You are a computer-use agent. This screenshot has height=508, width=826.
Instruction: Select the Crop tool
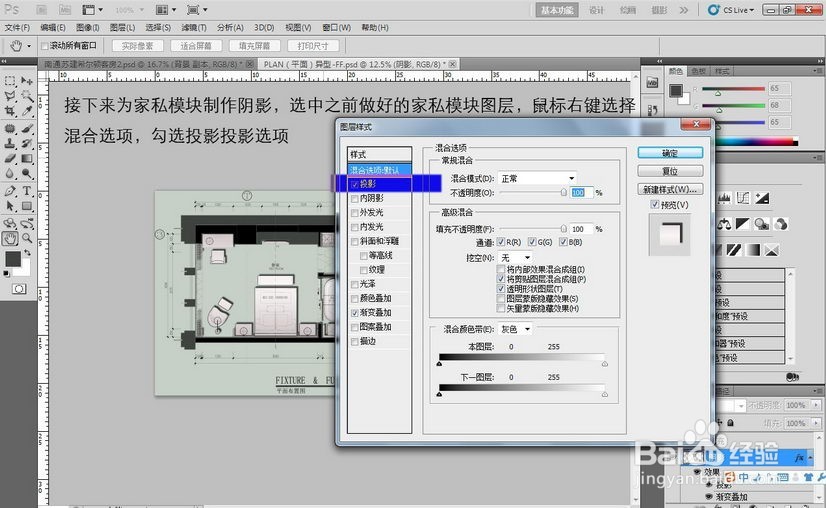point(10,111)
